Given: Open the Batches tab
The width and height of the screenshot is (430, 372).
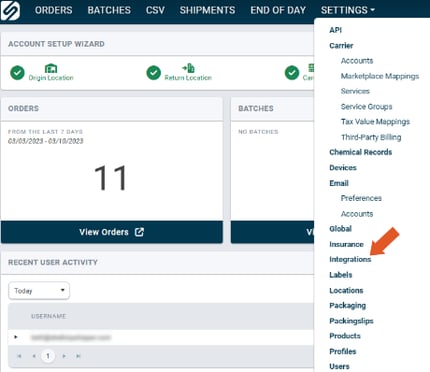Looking at the screenshot, I should (109, 10).
